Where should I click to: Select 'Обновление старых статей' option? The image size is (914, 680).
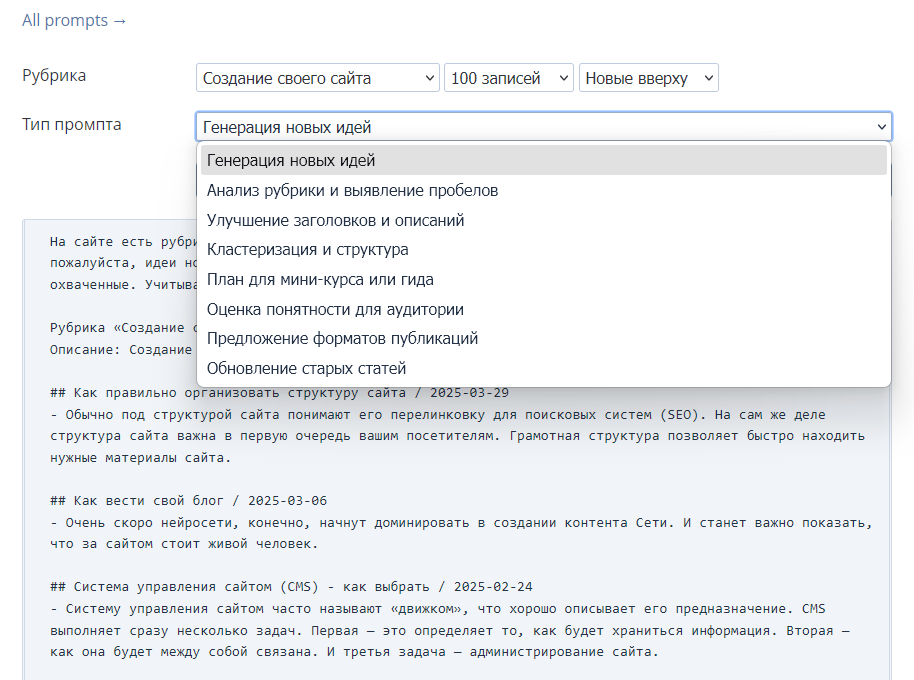544,368
